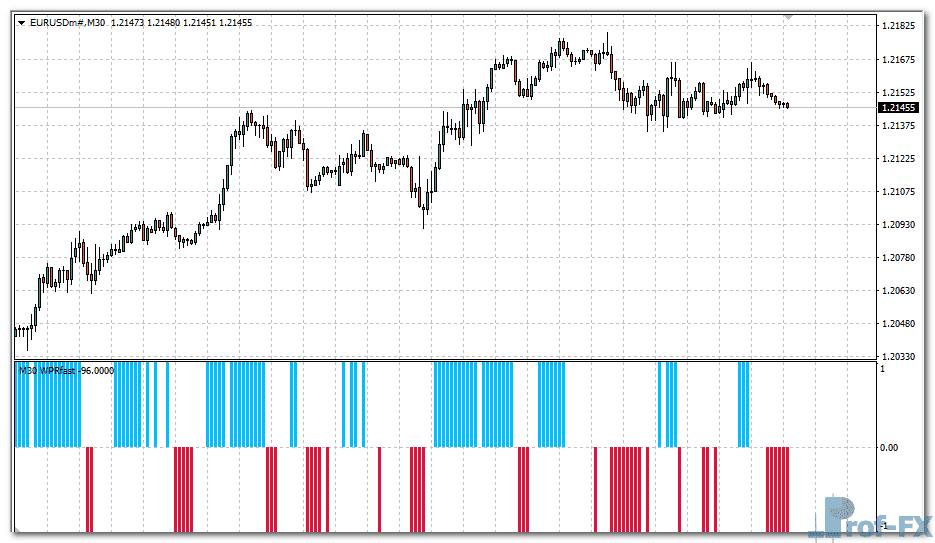Click the 1.20780 price scale label
The width and height of the screenshot is (935, 543).
click(x=899, y=257)
